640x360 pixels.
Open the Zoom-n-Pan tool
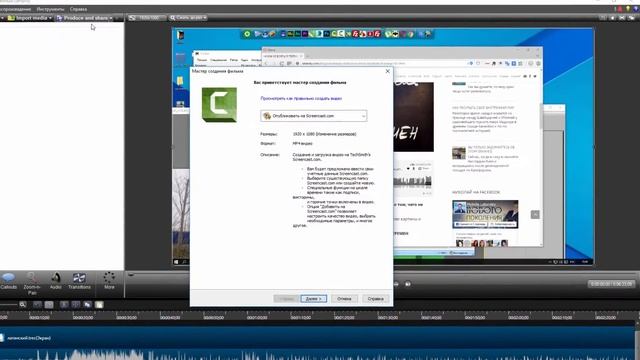pyautogui.click(x=31, y=283)
